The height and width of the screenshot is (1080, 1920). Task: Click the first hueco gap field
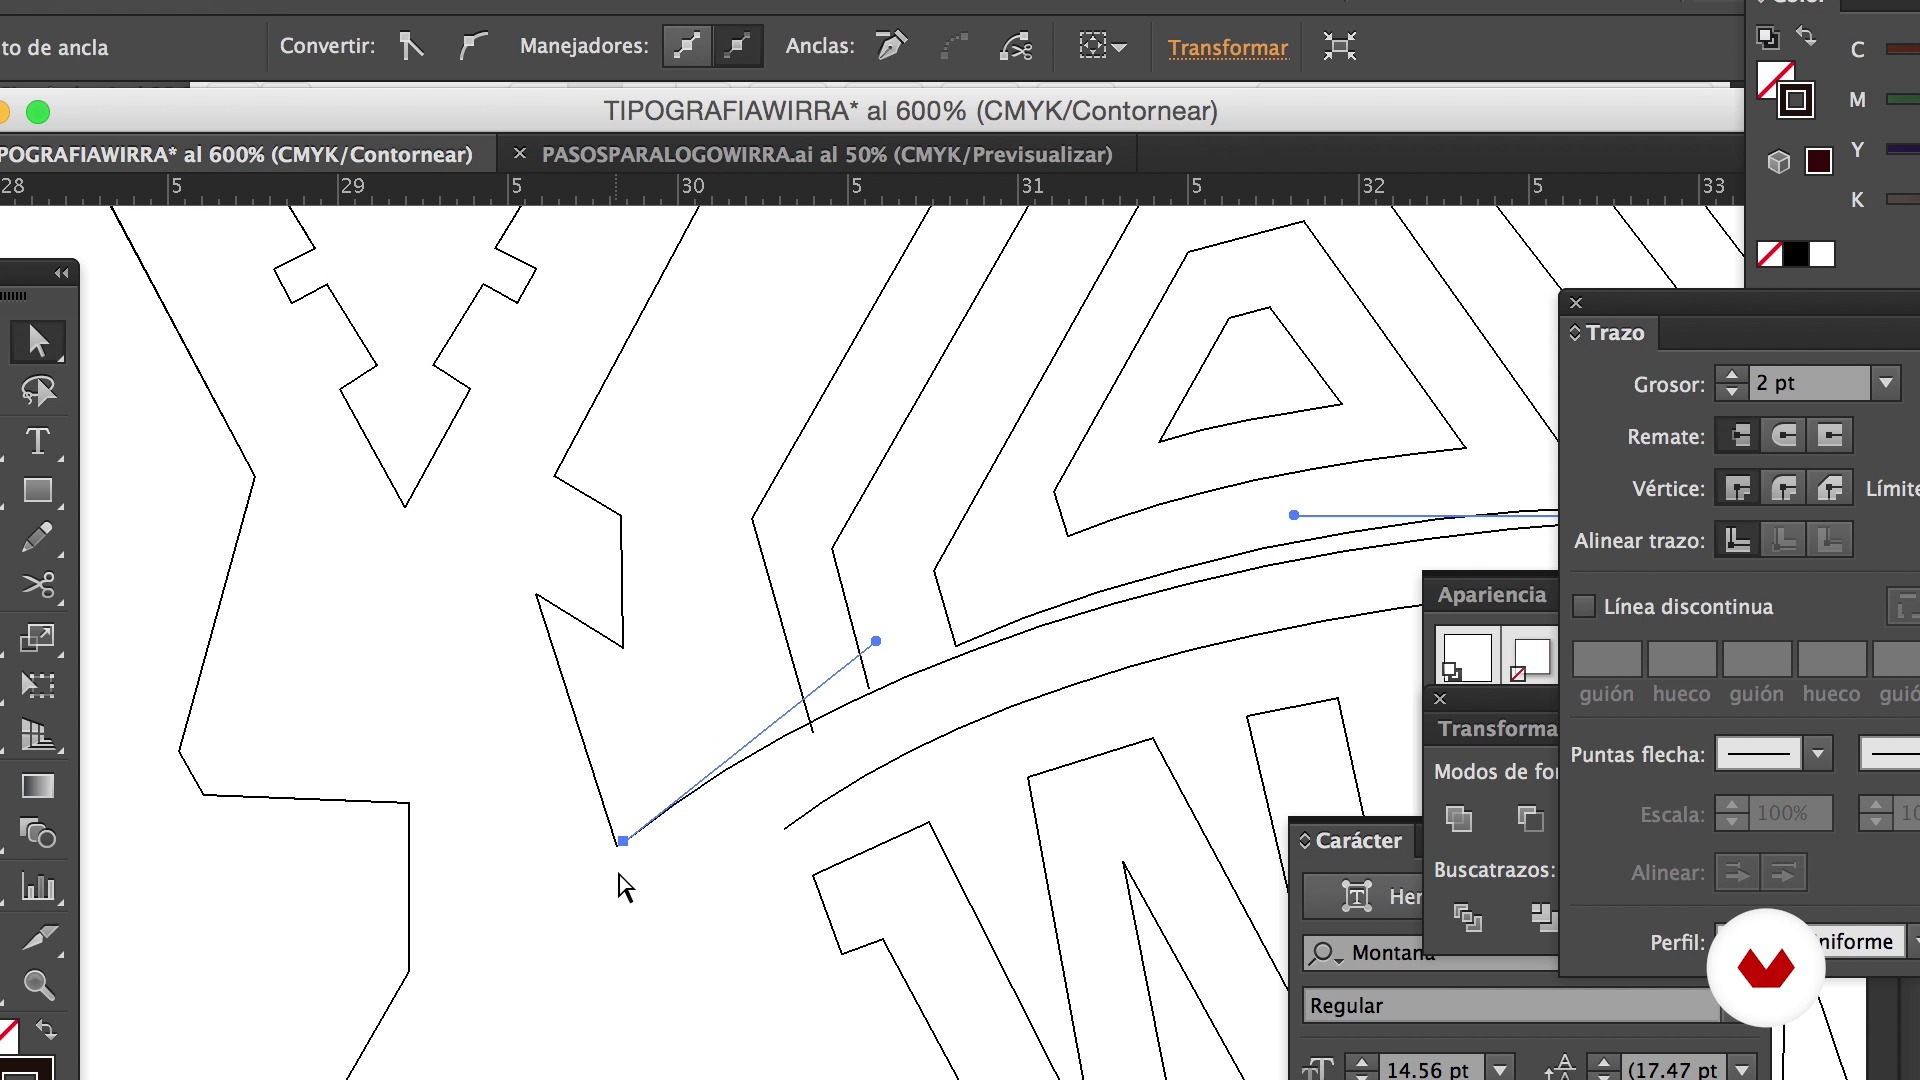point(1682,660)
